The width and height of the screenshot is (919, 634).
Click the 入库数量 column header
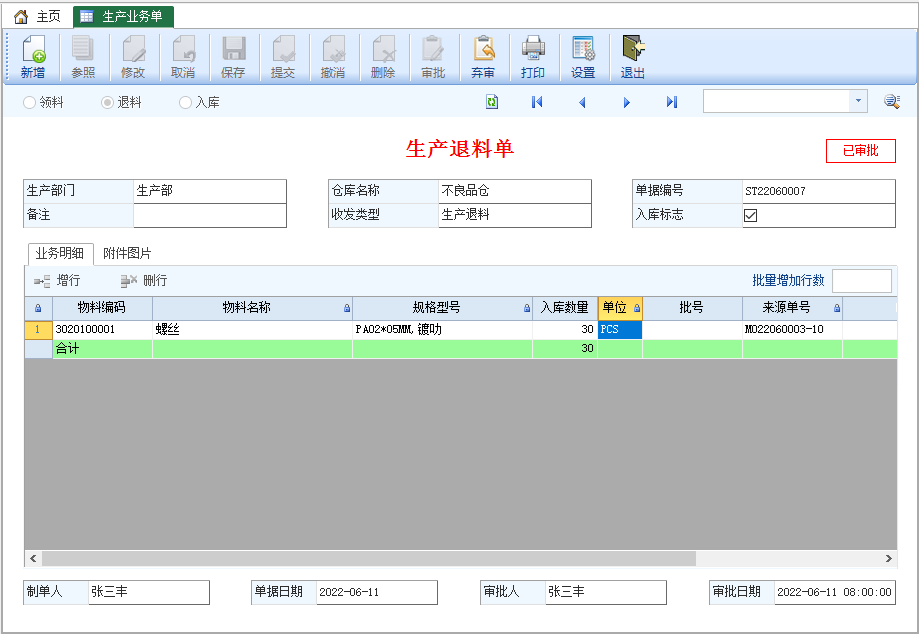pos(564,308)
